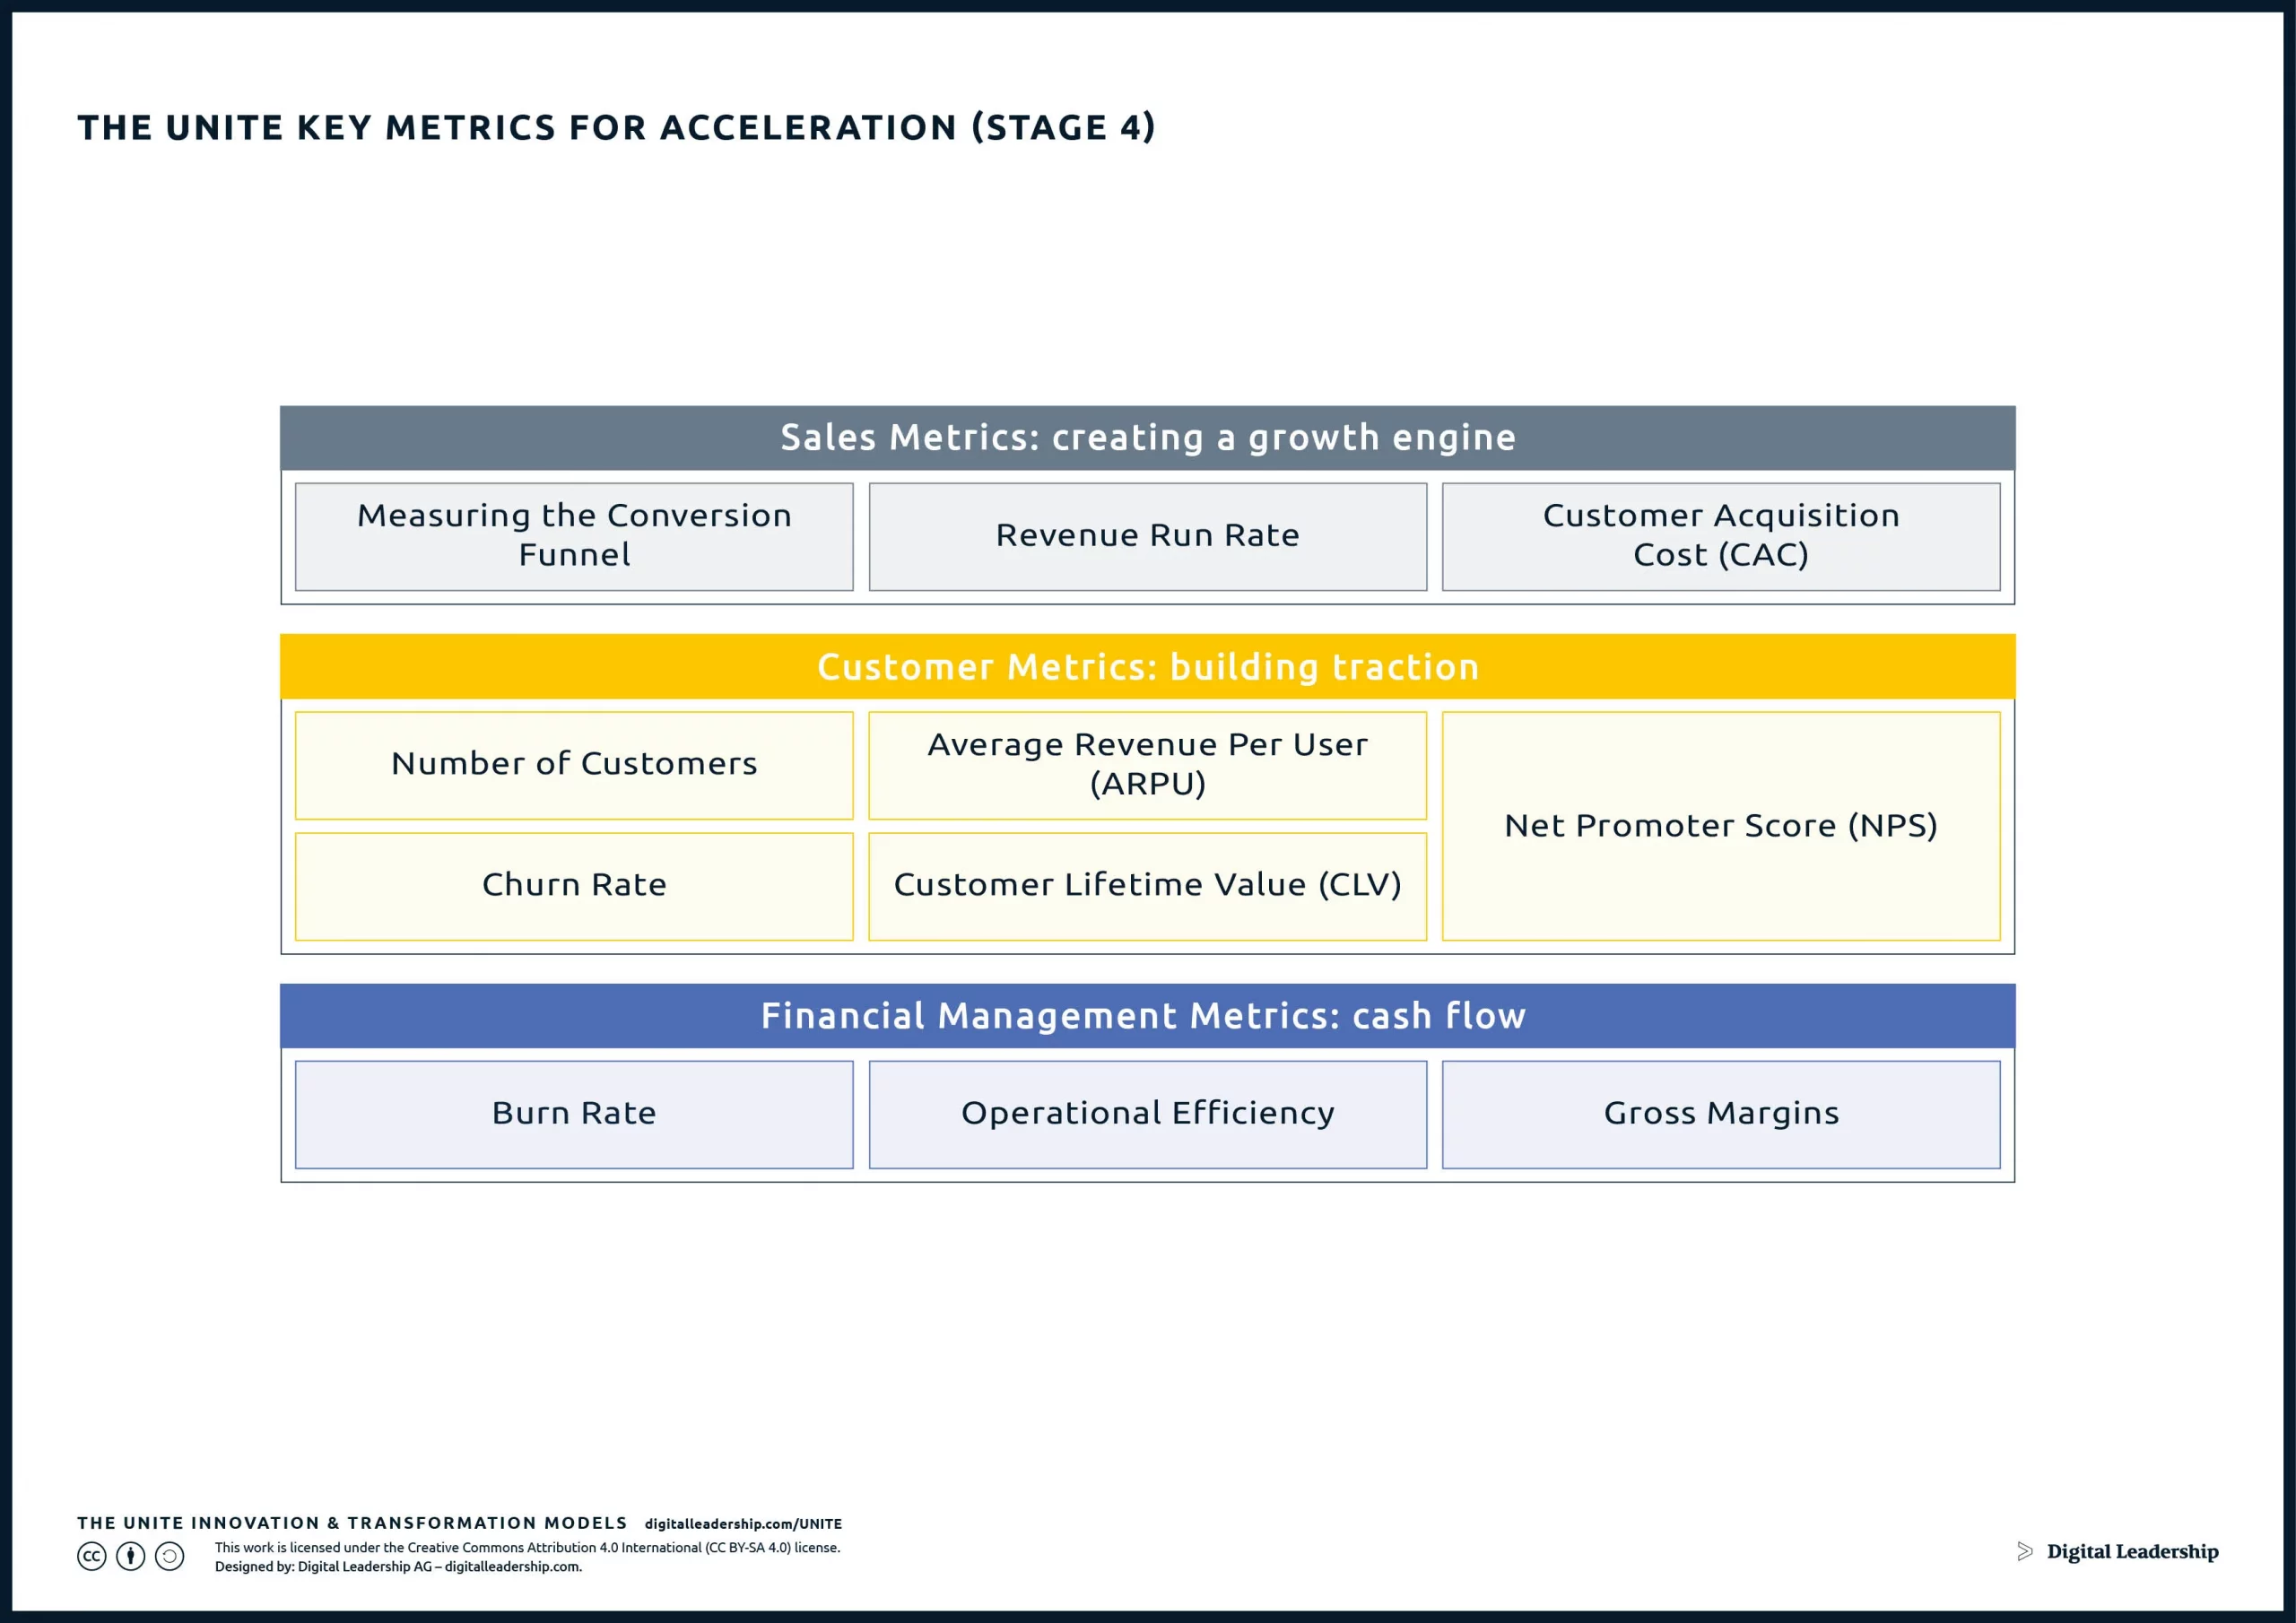The width and height of the screenshot is (2296, 1623).
Task: Select the Net Promoter Score (NPS) box
Action: point(1721,826)
